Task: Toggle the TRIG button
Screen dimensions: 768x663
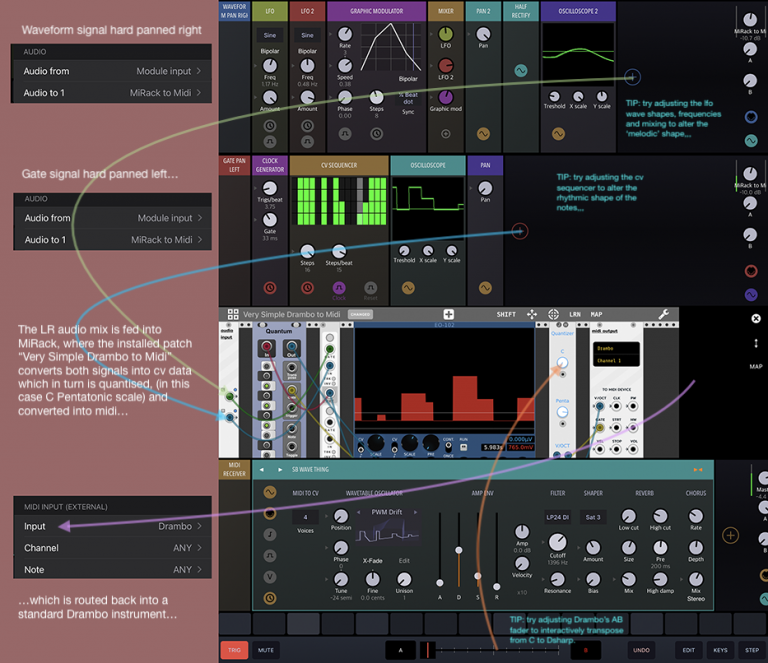Action: coord(234,650)
